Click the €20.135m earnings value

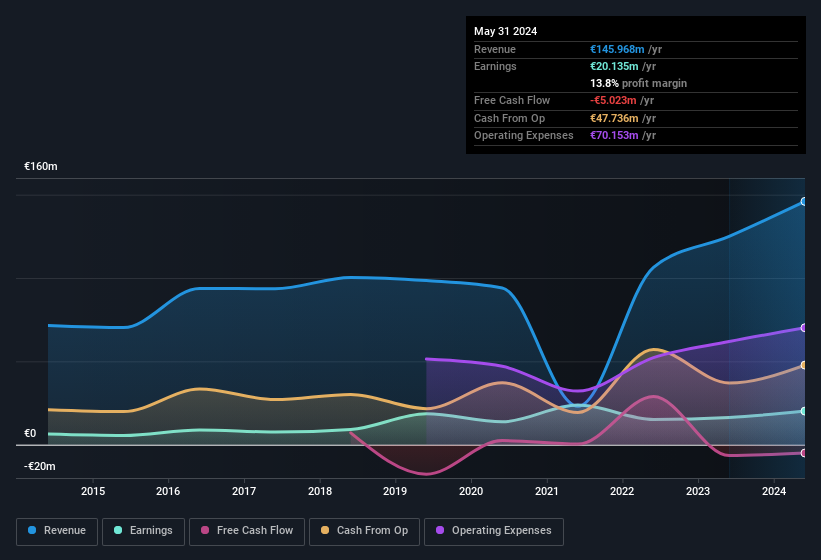click(614, 66)
